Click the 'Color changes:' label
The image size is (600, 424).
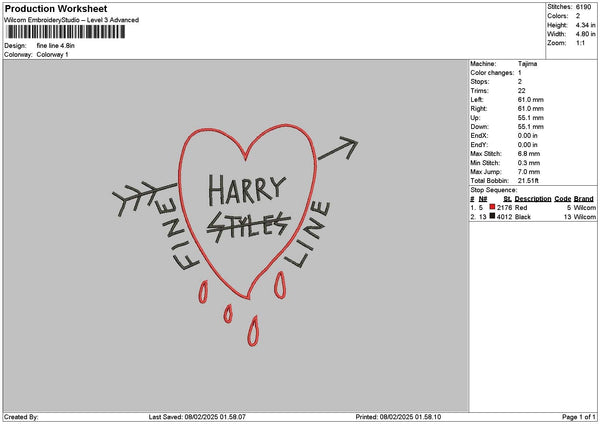(x=492, y=73)
